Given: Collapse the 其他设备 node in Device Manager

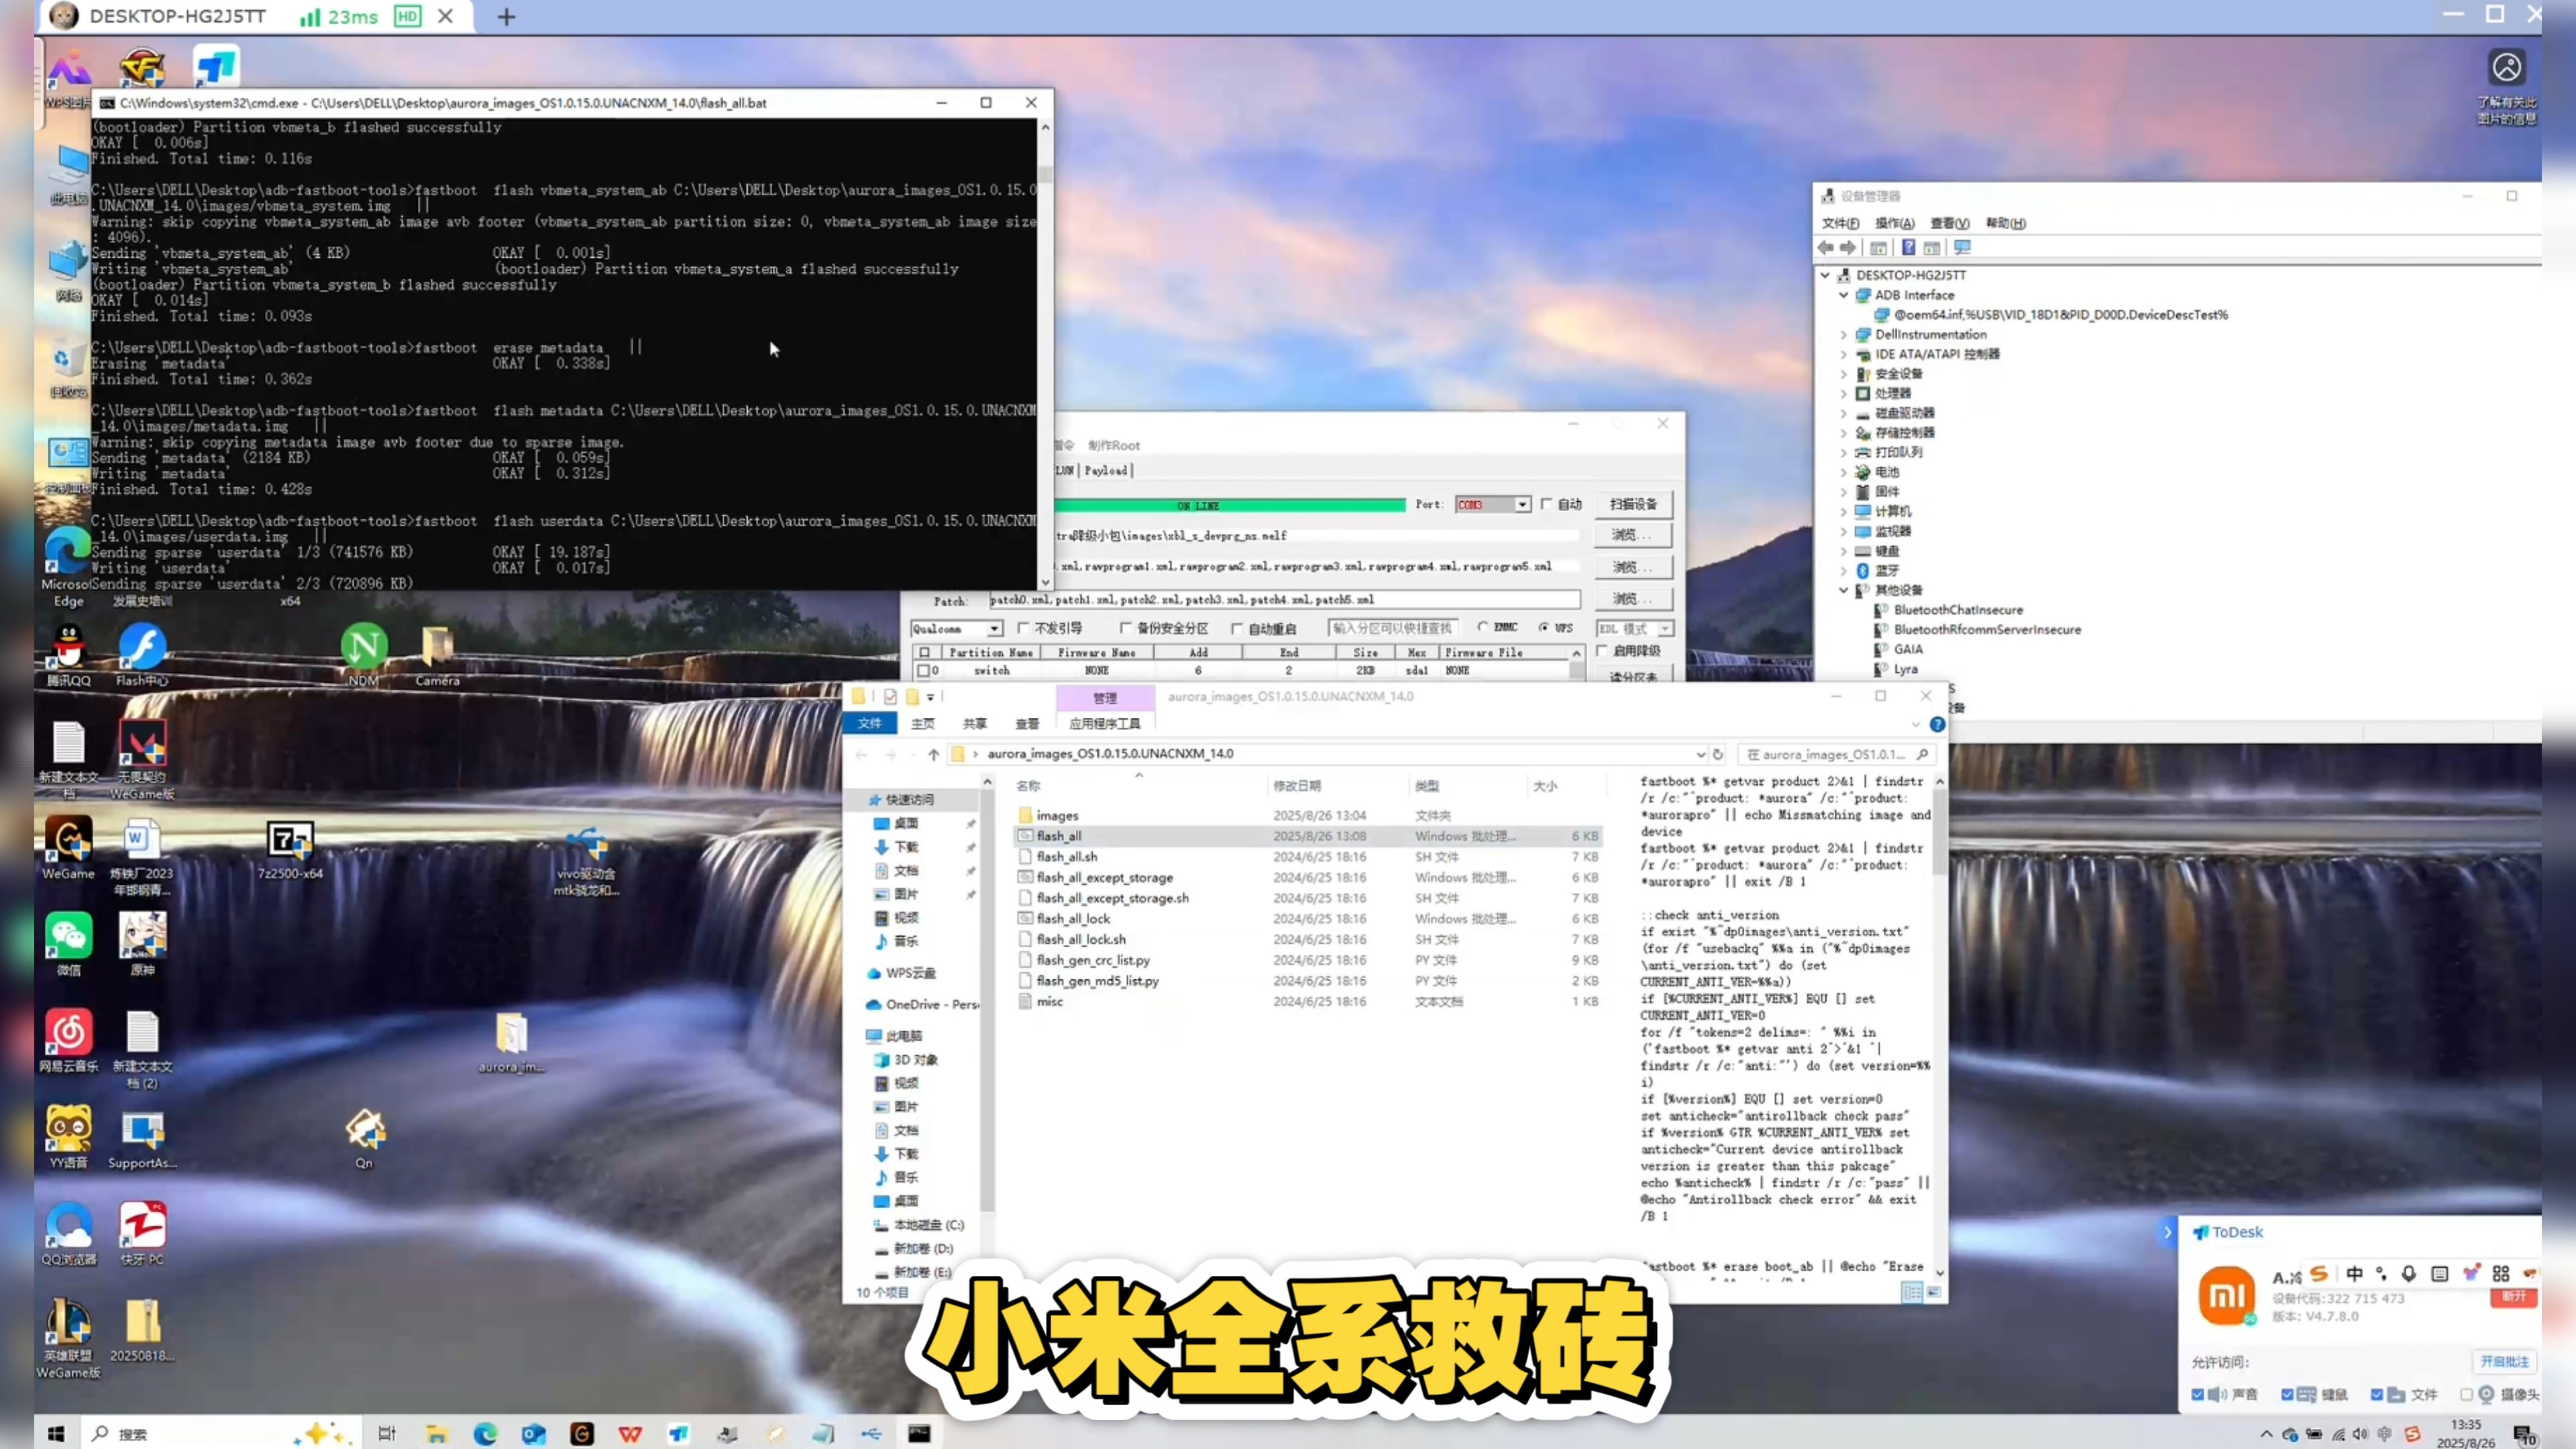Looking at the screenshot, I should pos(1844,590).
